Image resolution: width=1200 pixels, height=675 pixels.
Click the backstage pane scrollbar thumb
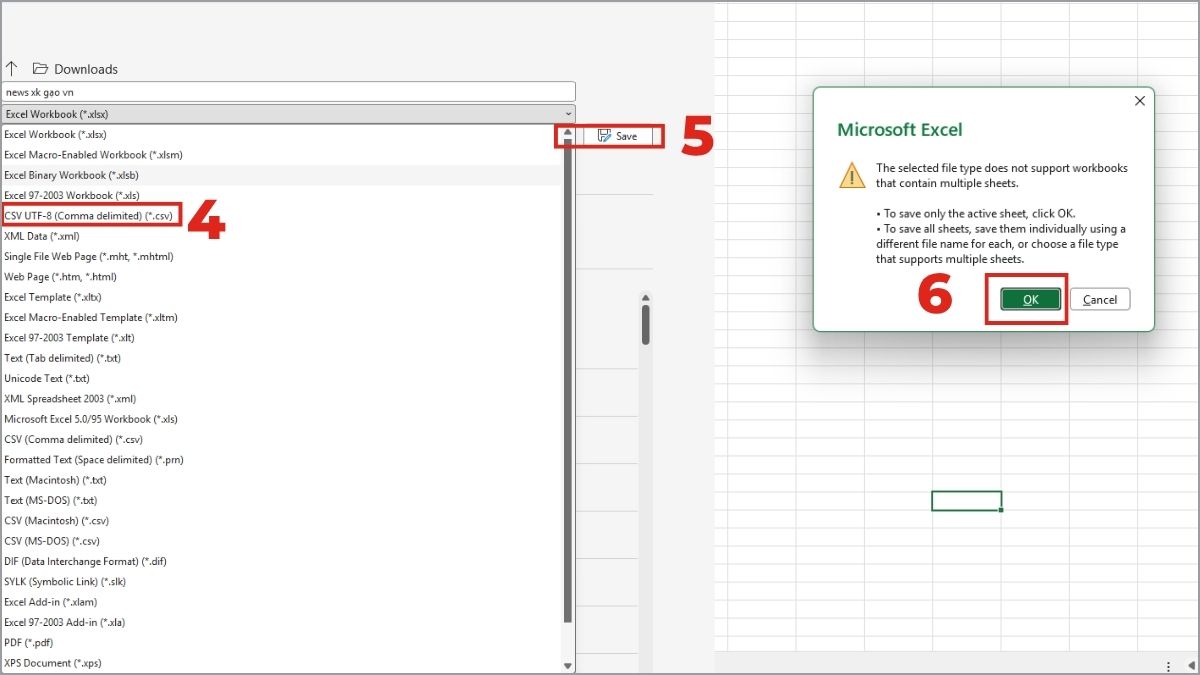point(646,324)
